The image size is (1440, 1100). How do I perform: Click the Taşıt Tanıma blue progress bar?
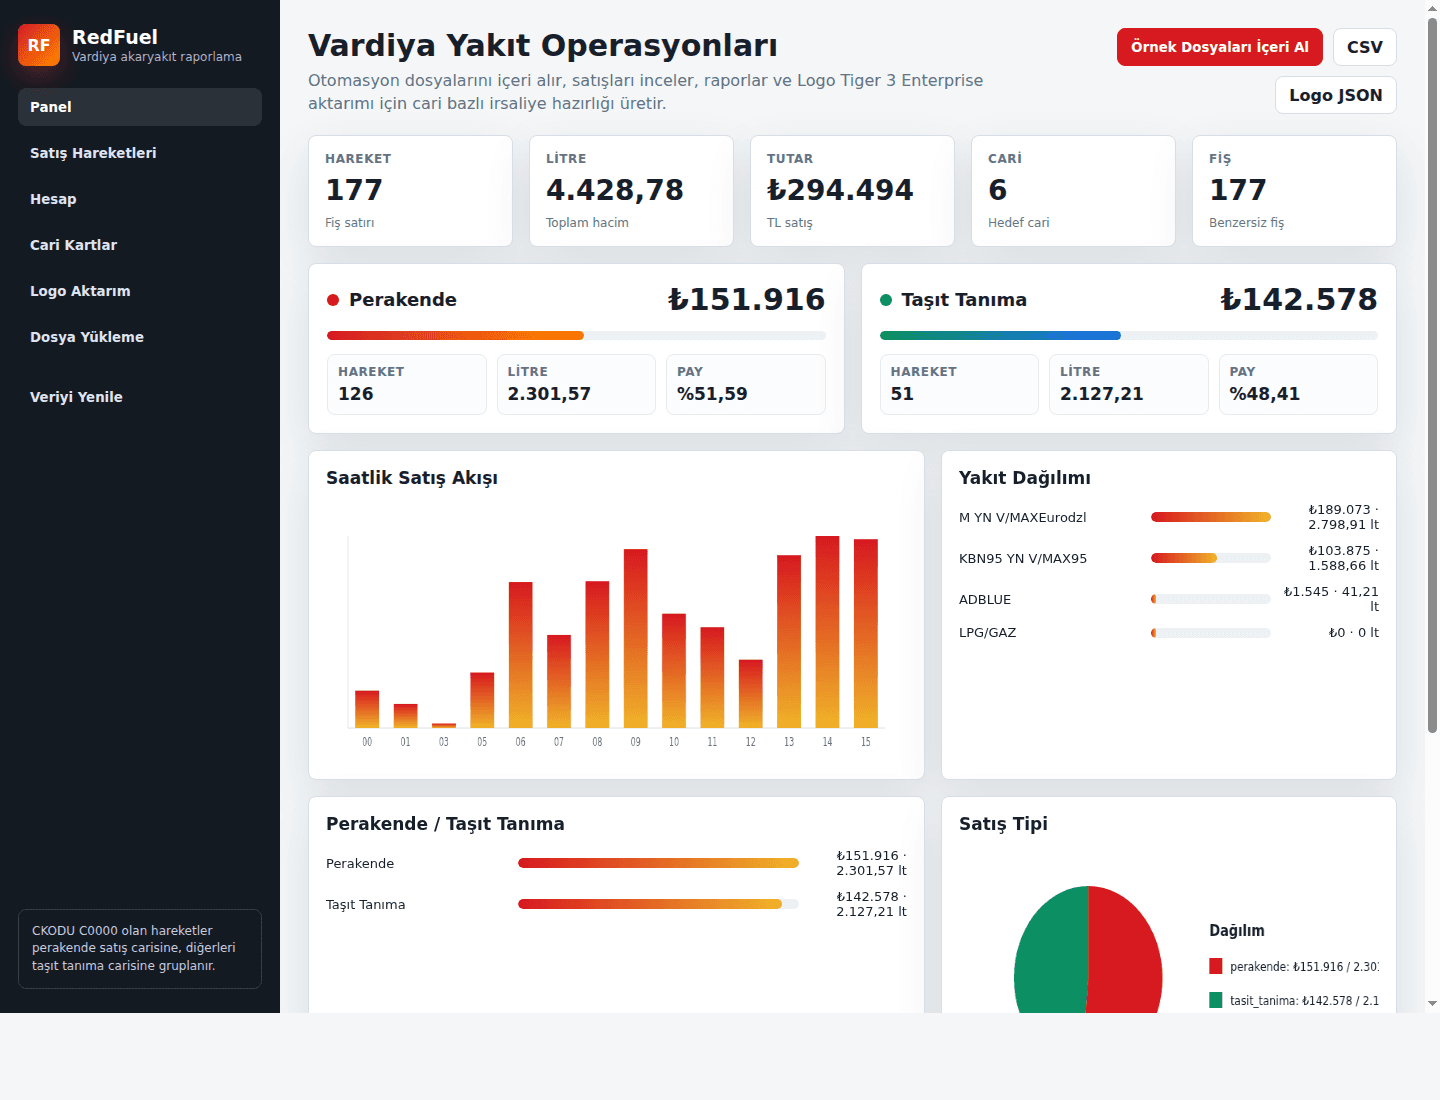pyautogui.click(x=1000, y=336)
